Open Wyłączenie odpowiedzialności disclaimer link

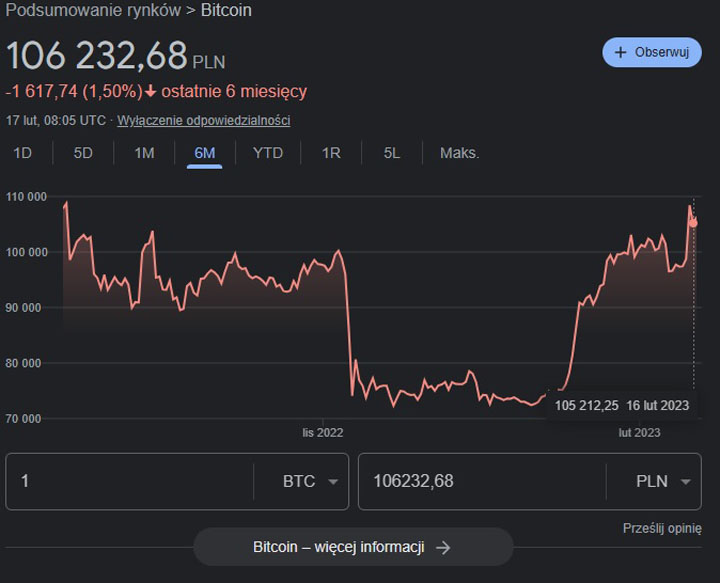204,120
